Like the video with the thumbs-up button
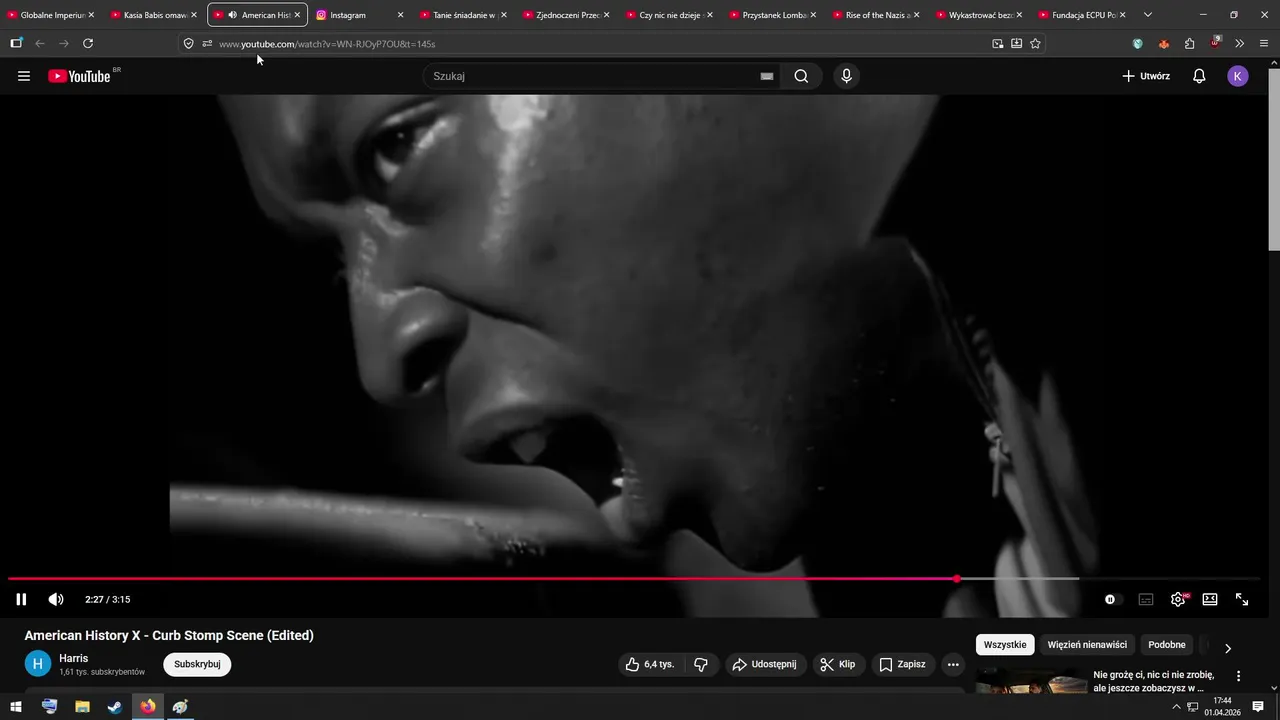The height and width of the screenshot is (720, 1280). click(x=650, y=664)
